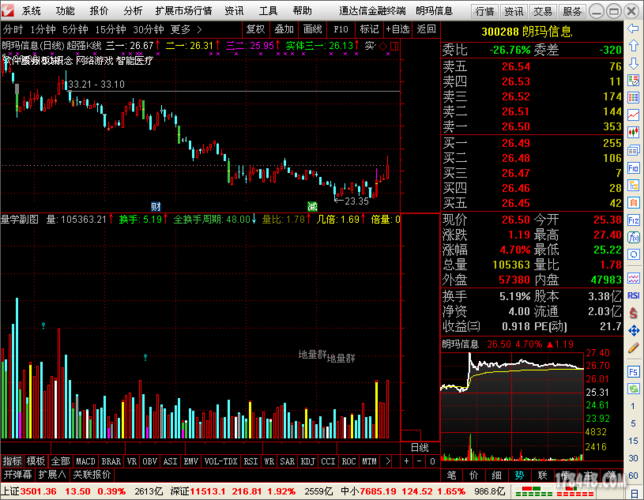The width and height of the screenshot is (644, 500).
Task: Click the RSI indicator sidebar icon
Action: (x=633, y=295)
